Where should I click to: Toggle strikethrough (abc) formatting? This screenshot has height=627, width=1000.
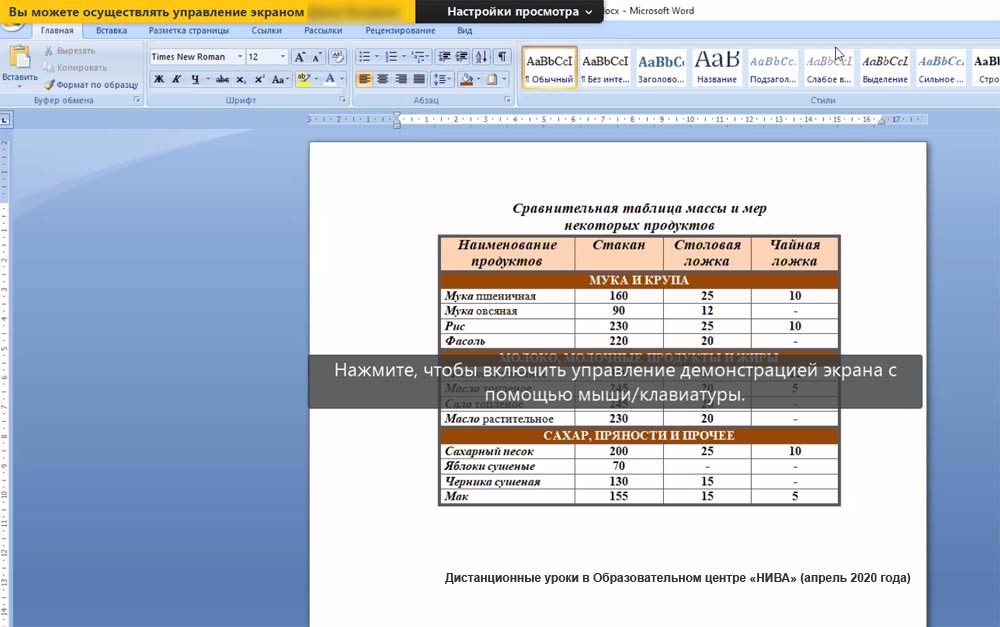223,79
